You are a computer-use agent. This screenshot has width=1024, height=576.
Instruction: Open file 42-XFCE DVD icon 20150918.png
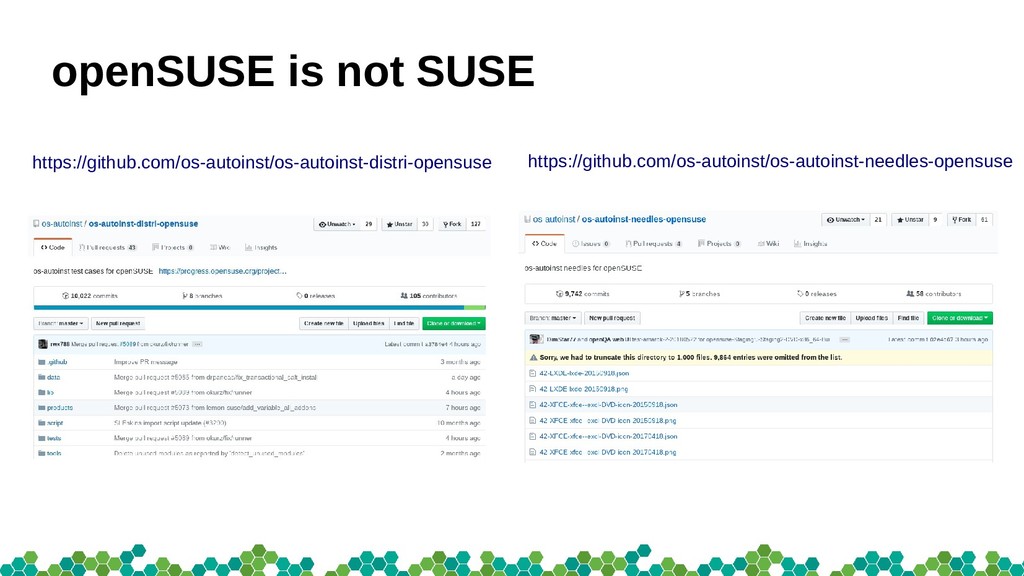pyautogui.click(x=607, y=421)
